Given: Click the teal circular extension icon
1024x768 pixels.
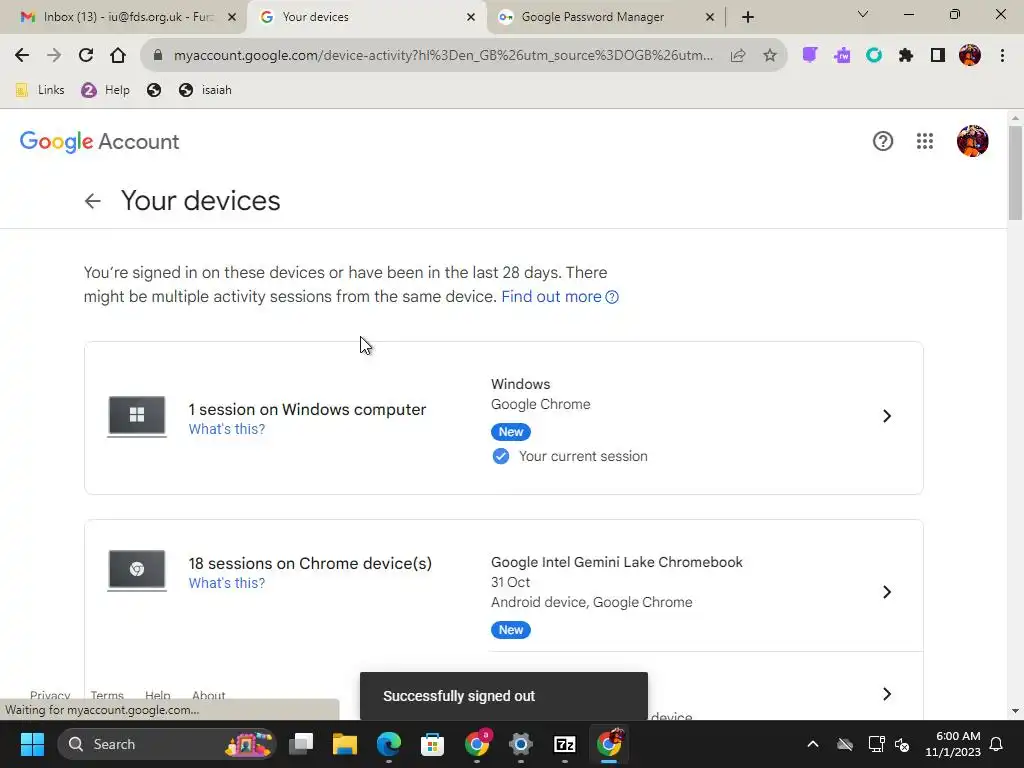Looking at the screenshot, I should tap(874, 56).
